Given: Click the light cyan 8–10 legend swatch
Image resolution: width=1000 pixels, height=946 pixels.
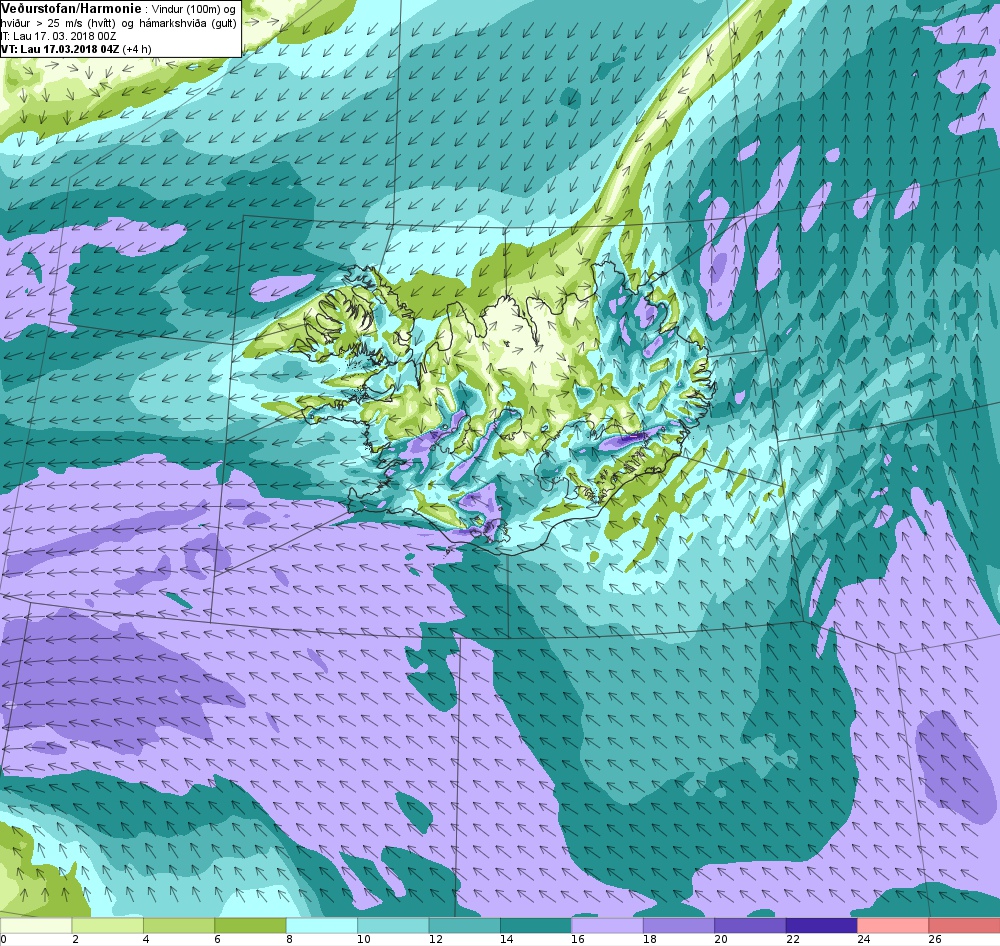Looking at the screenshot, I should pos(321,924).
